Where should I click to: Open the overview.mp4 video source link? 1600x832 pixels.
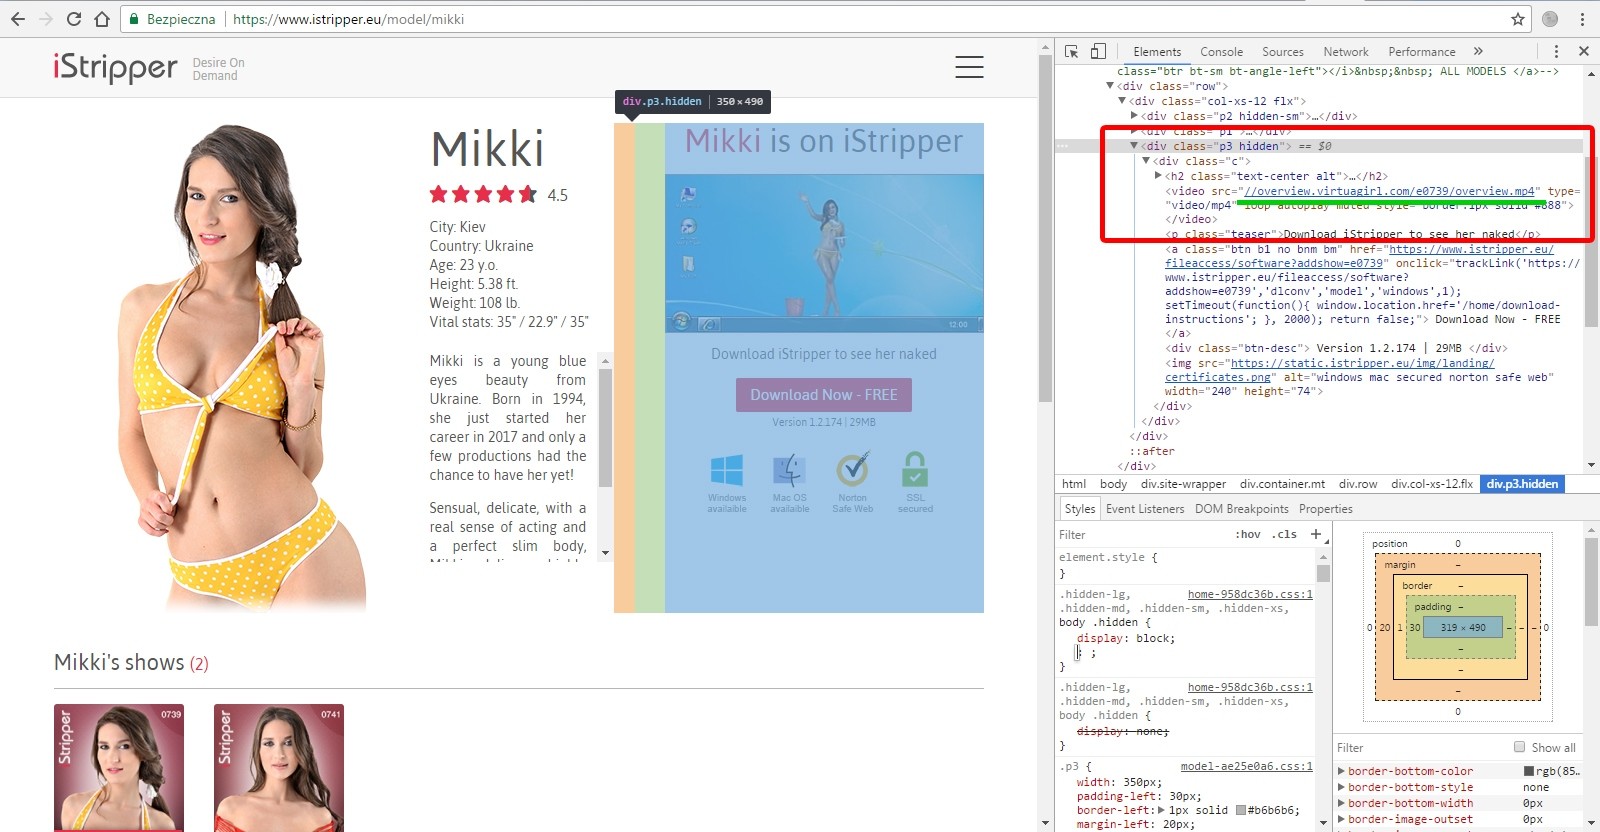coord(1389,191)
